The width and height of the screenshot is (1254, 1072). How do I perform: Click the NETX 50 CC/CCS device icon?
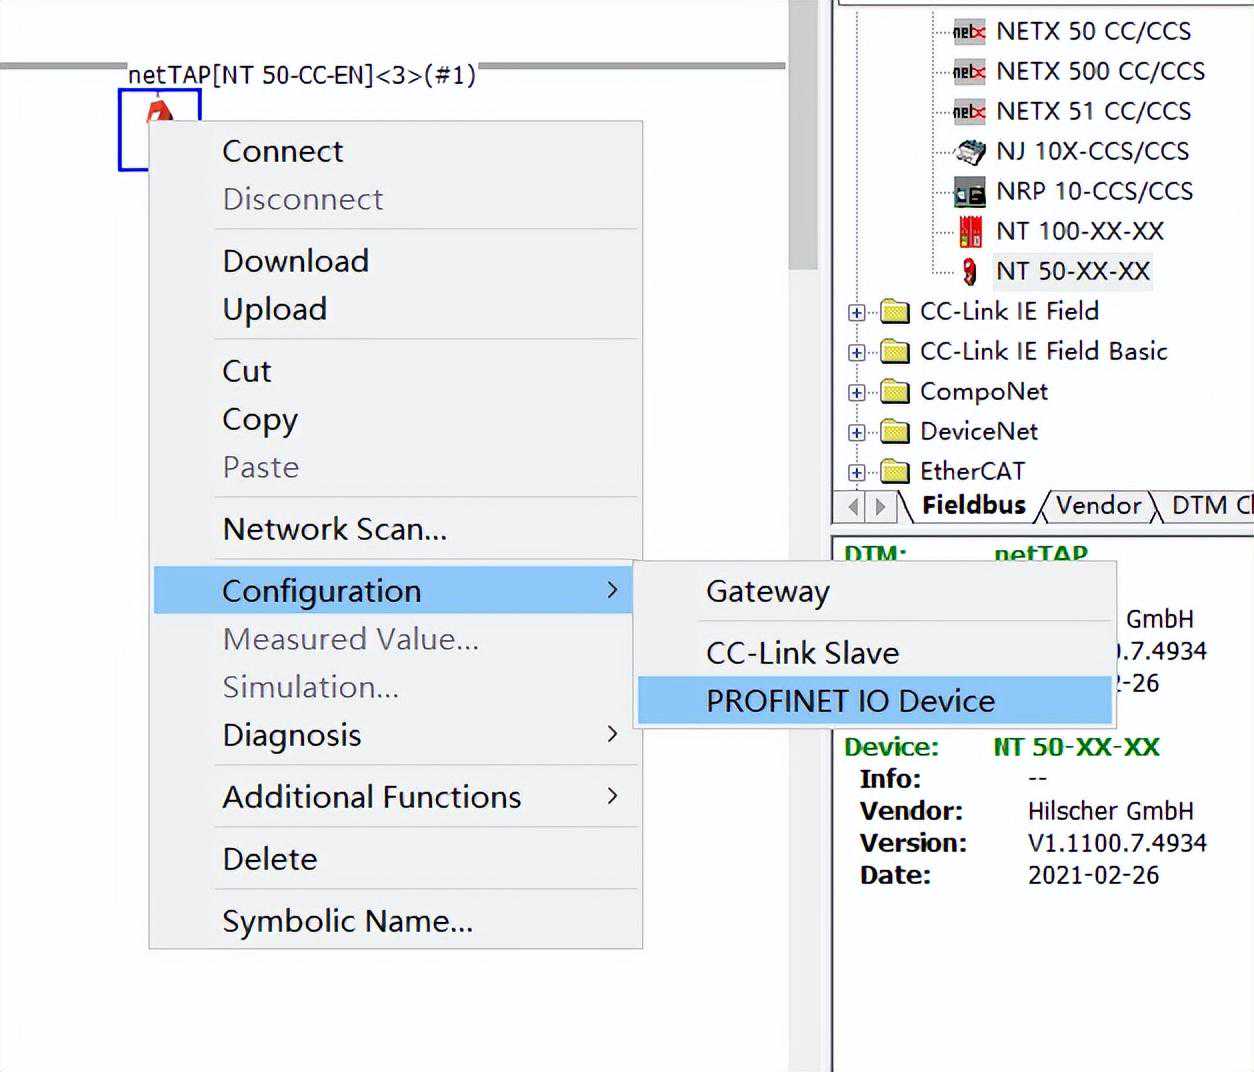(968, 32)
